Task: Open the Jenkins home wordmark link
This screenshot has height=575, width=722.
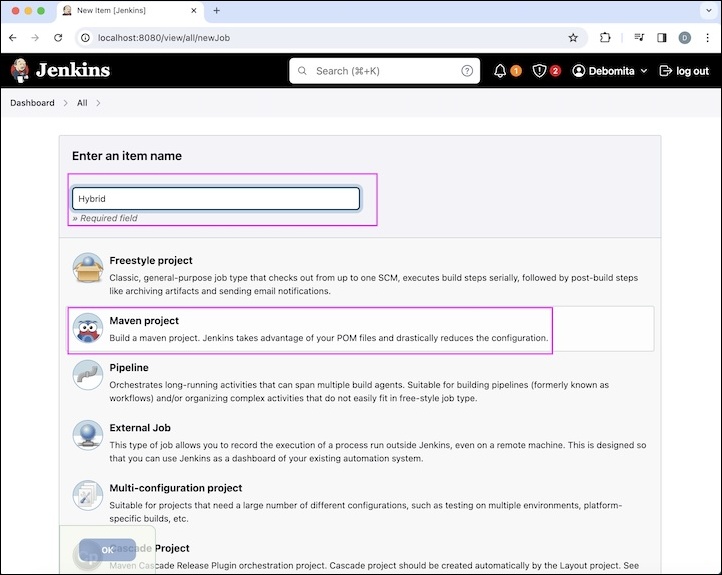Action: pos(73,70)
